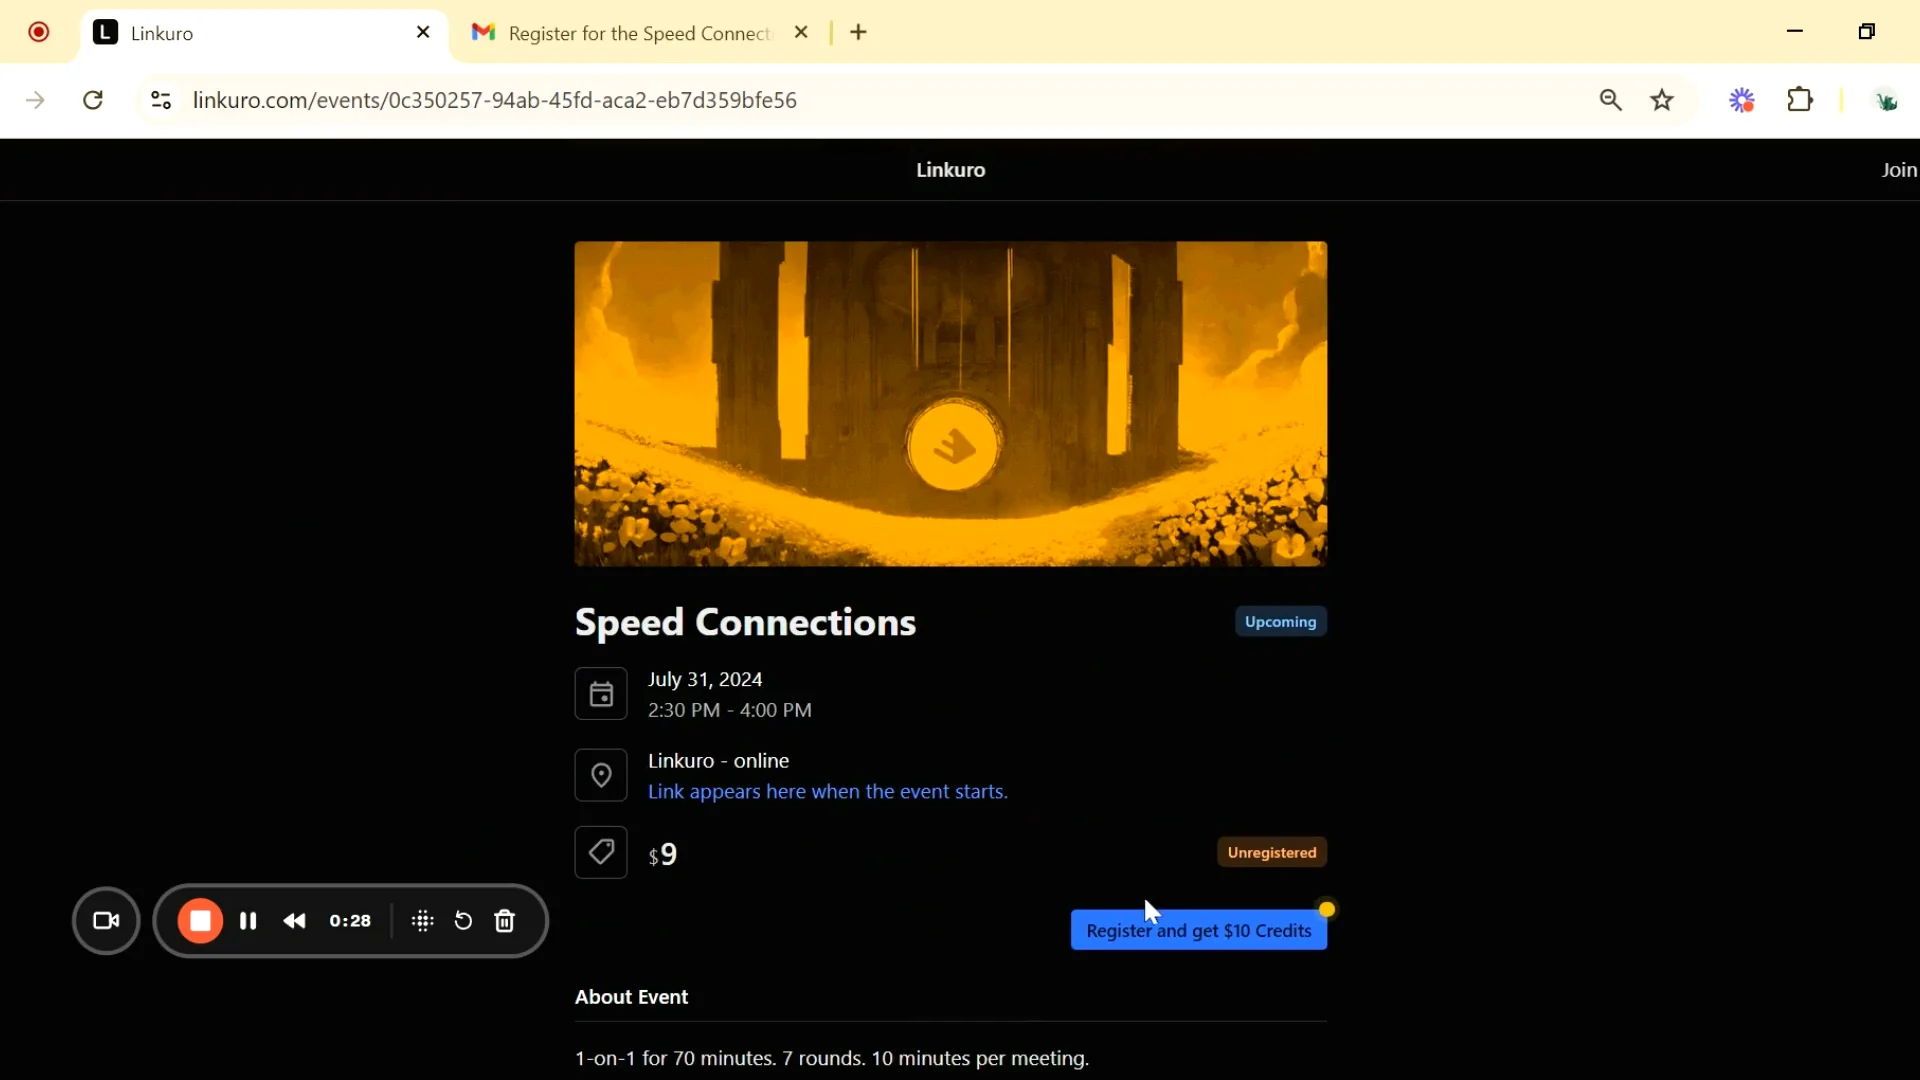Toggle the camera in the recorder
Screen dimensions: 1920x1080
106,921
